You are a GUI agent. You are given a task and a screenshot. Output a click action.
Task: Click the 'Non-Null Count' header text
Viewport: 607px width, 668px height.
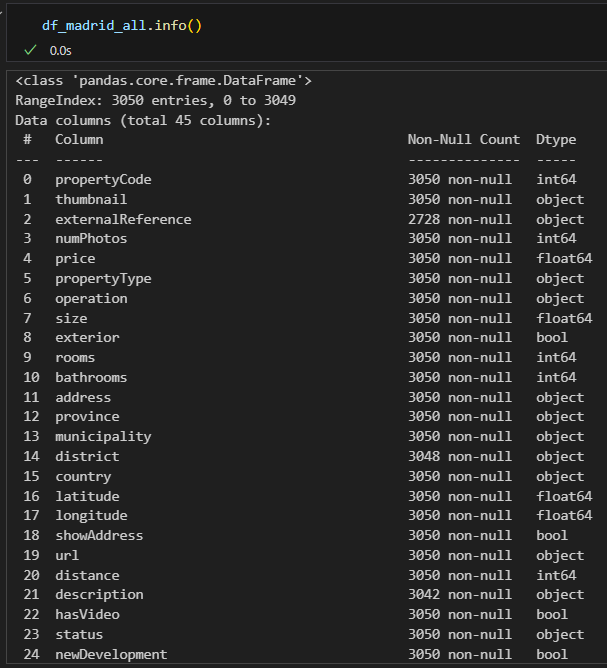pos(463,139)
